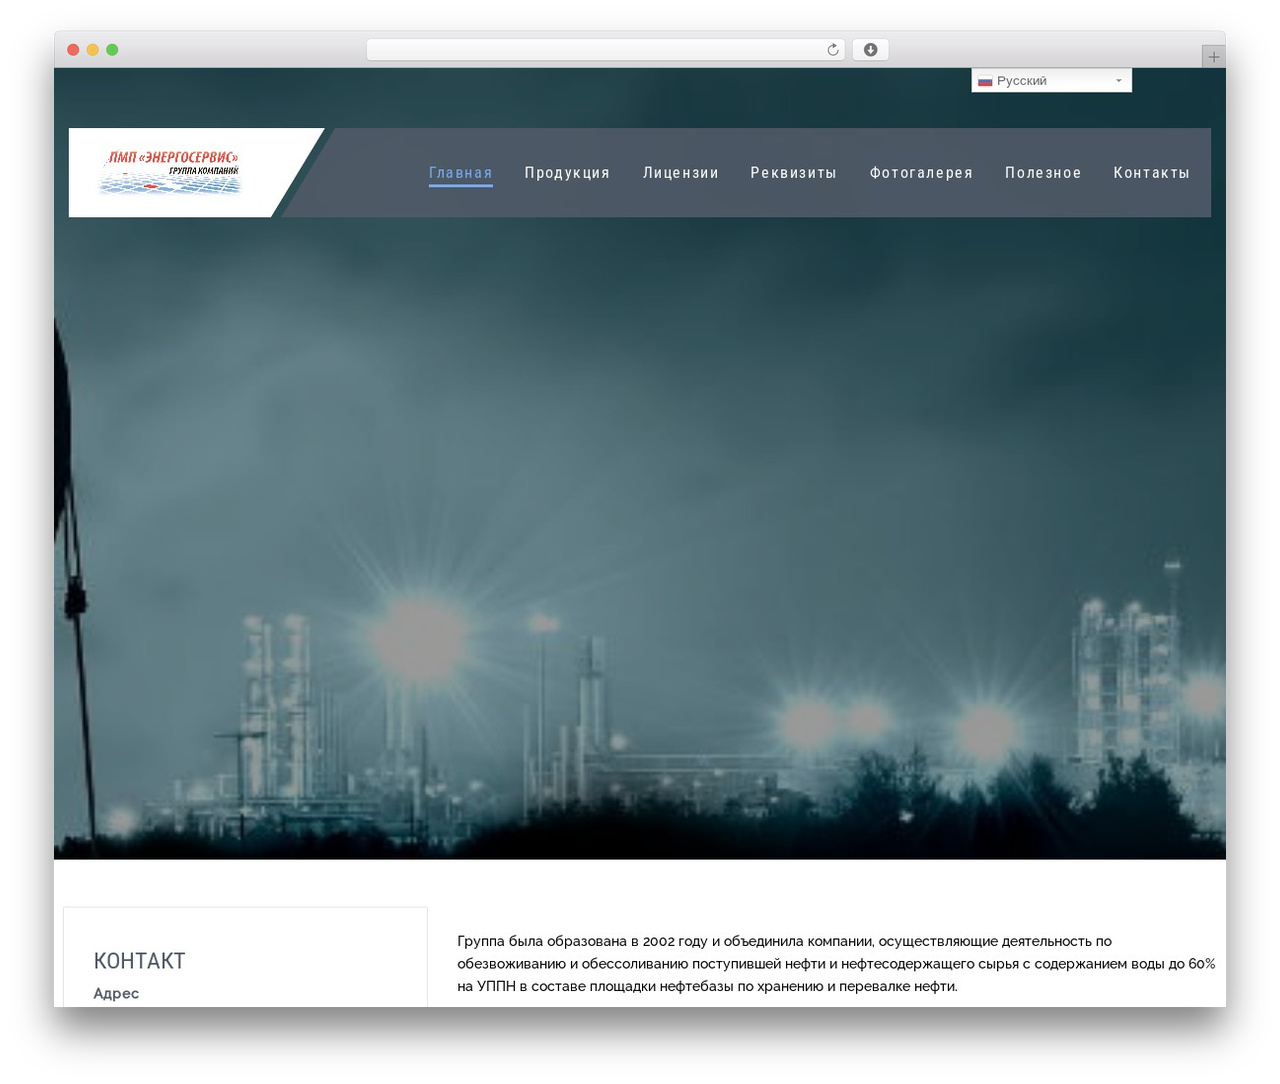Click the Адрес label
Image resolution: width=1280 pixels, height=1084 pixels.
coord(116,993)
